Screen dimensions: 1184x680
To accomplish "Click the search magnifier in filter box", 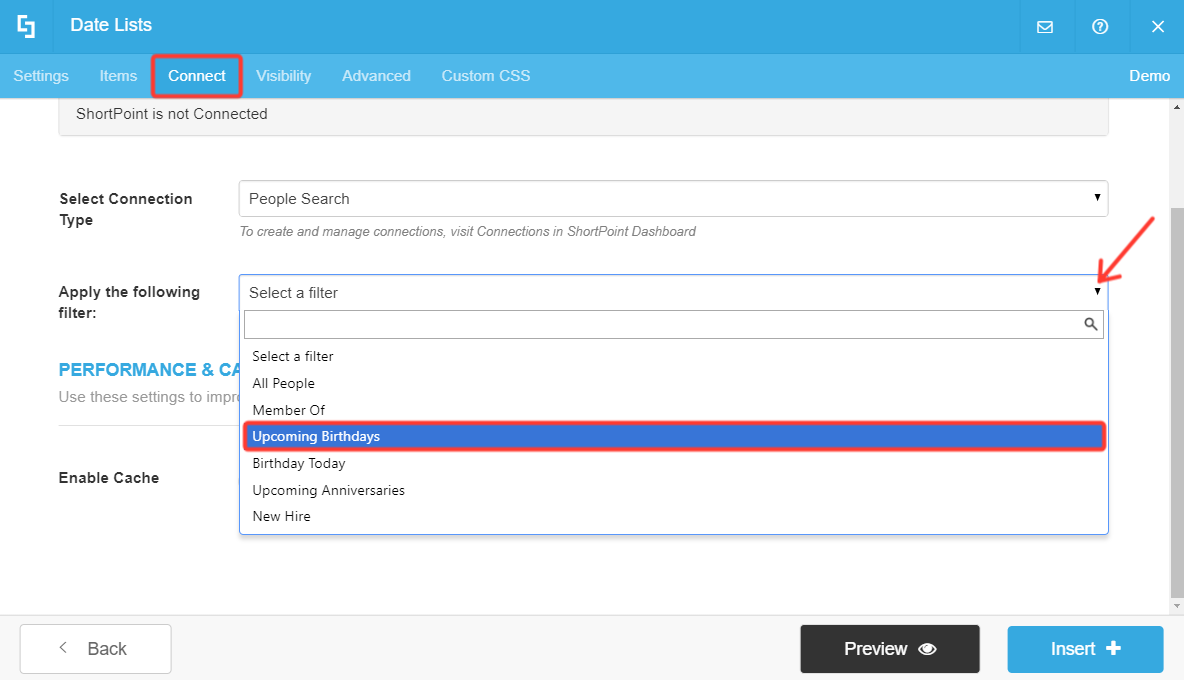I will [x=1090, y=324].
